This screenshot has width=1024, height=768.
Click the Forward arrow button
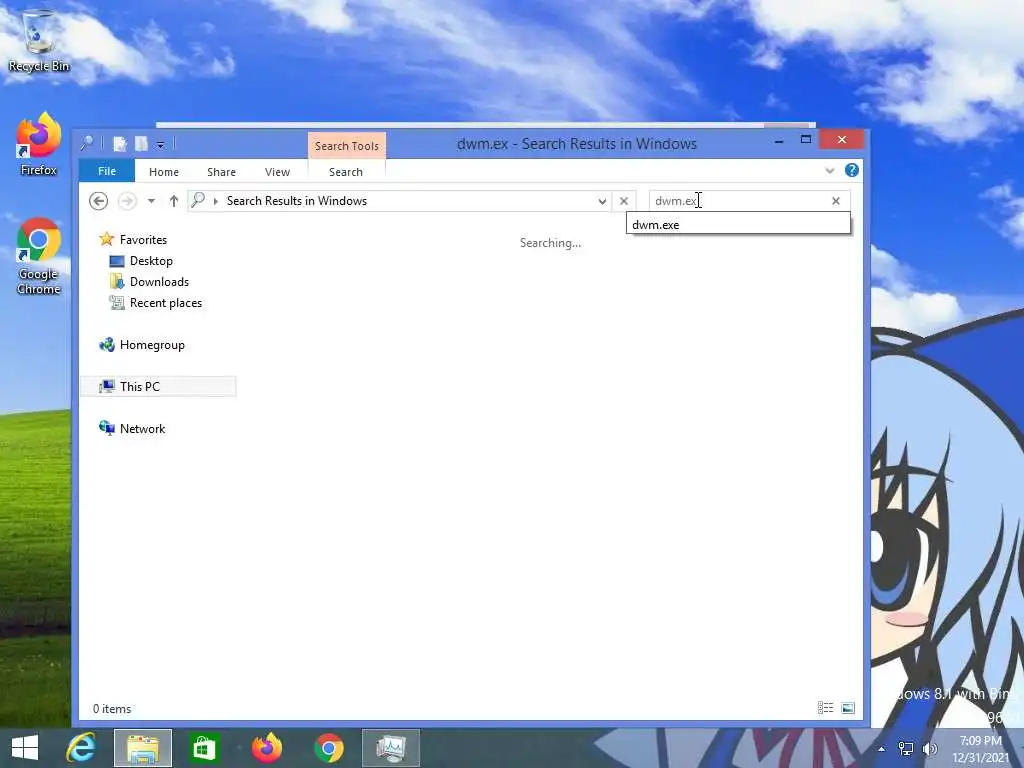(127, 200)
